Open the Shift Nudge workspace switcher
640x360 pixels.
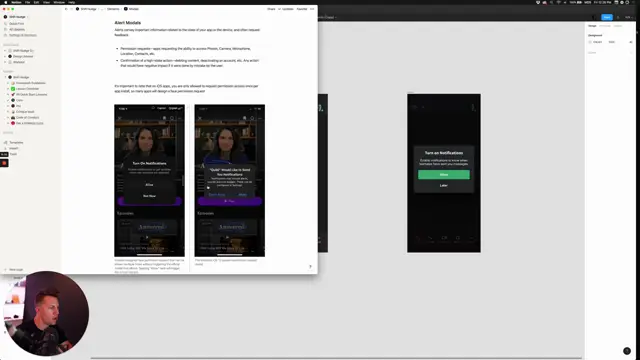(x=17, y=17)
